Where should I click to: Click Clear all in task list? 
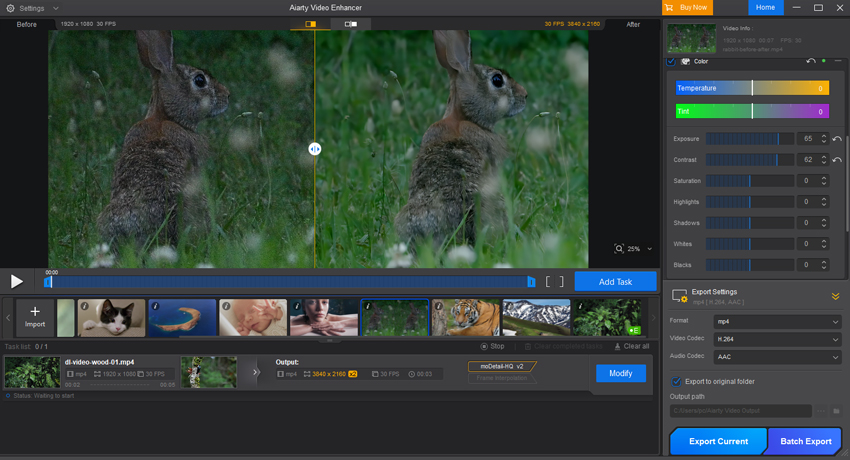[x=632, y=346]
